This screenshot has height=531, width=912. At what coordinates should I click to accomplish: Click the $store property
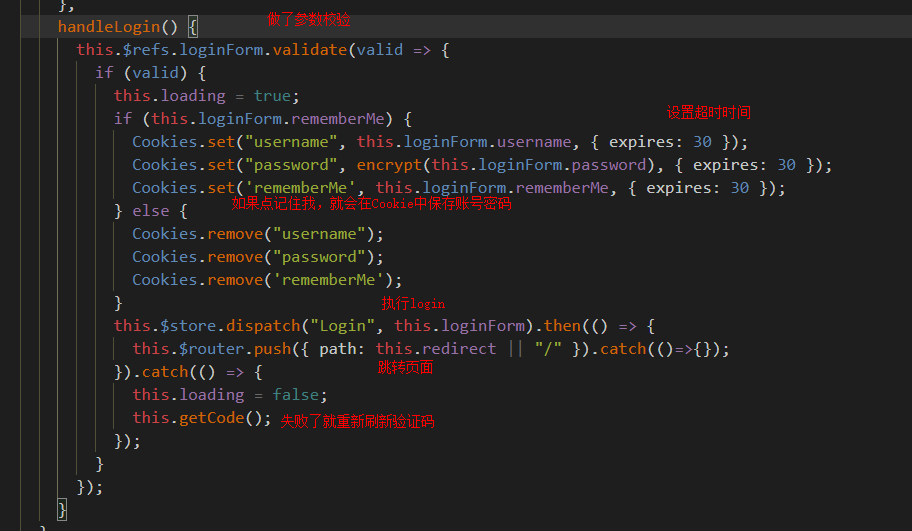tap(188, 326)
